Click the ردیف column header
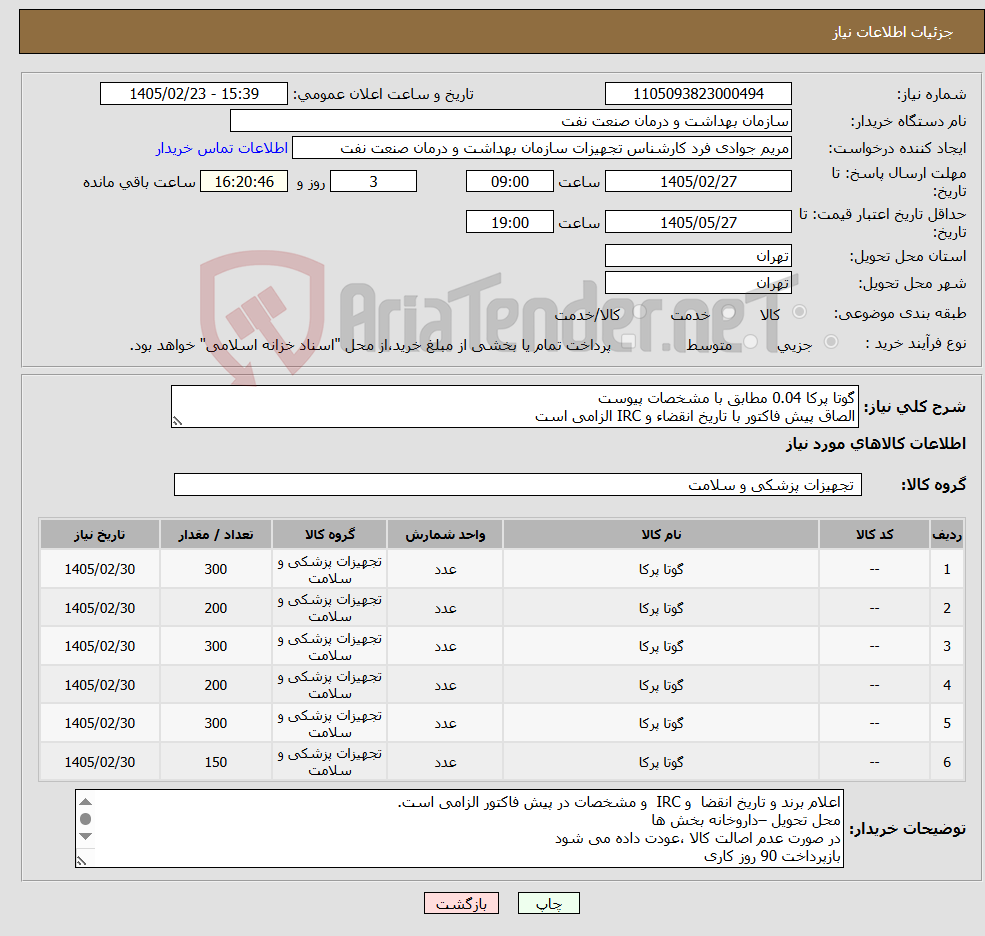985x936 pixels. [947, 535]
